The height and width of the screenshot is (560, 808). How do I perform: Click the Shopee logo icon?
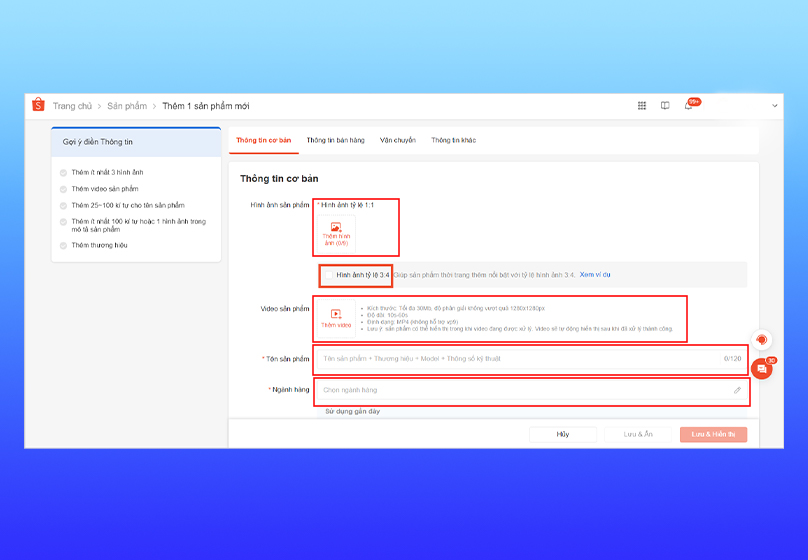[x=38, y=105]
